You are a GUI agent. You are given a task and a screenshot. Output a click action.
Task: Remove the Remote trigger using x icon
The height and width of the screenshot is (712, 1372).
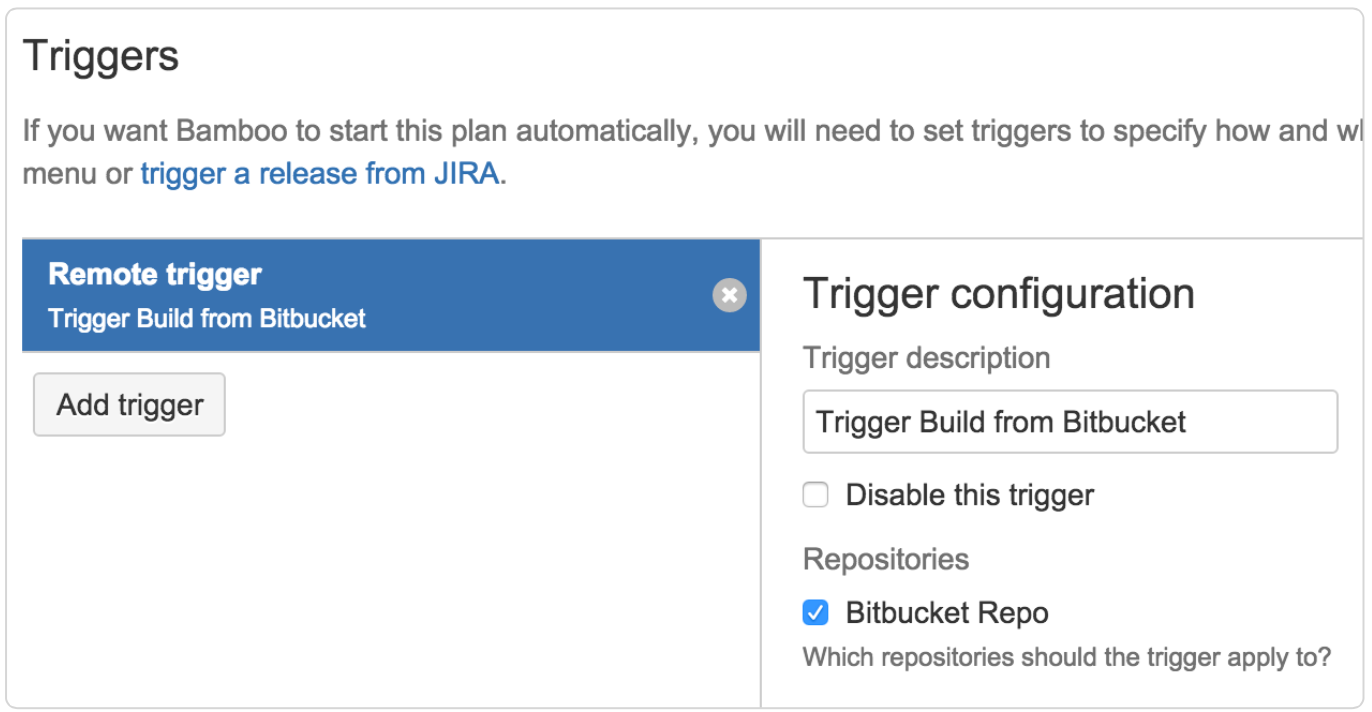(729, 295)
